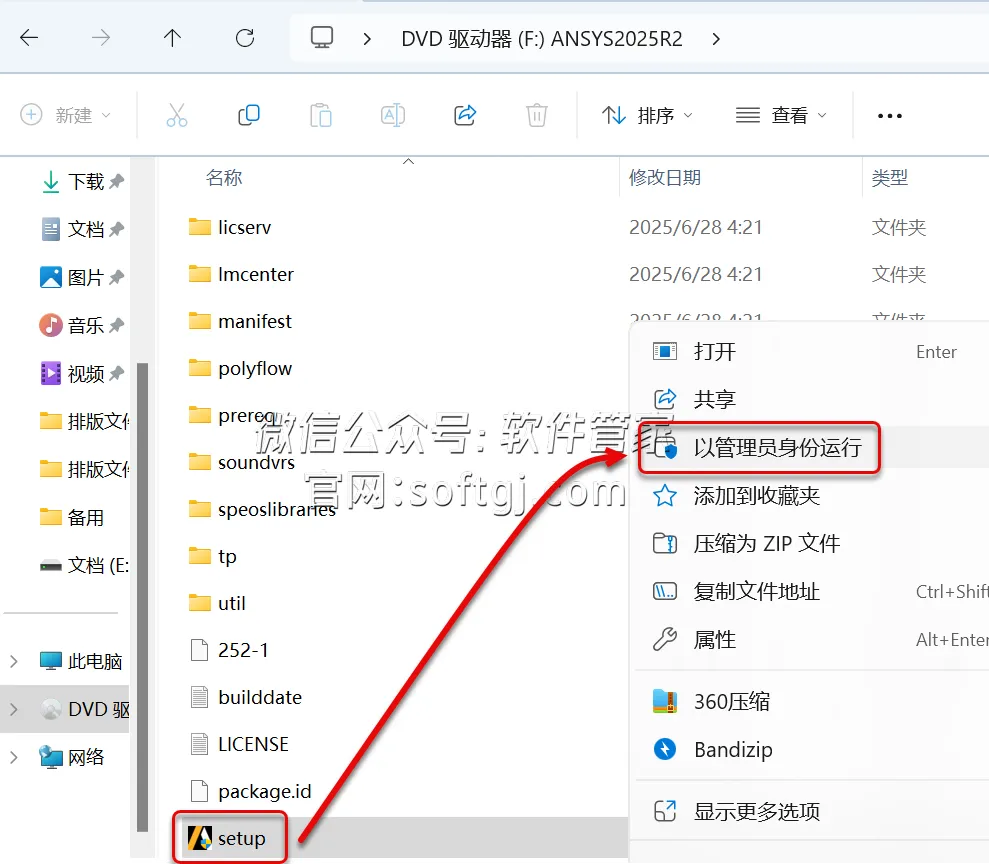Open 下载 in quick access

[82, 182]
